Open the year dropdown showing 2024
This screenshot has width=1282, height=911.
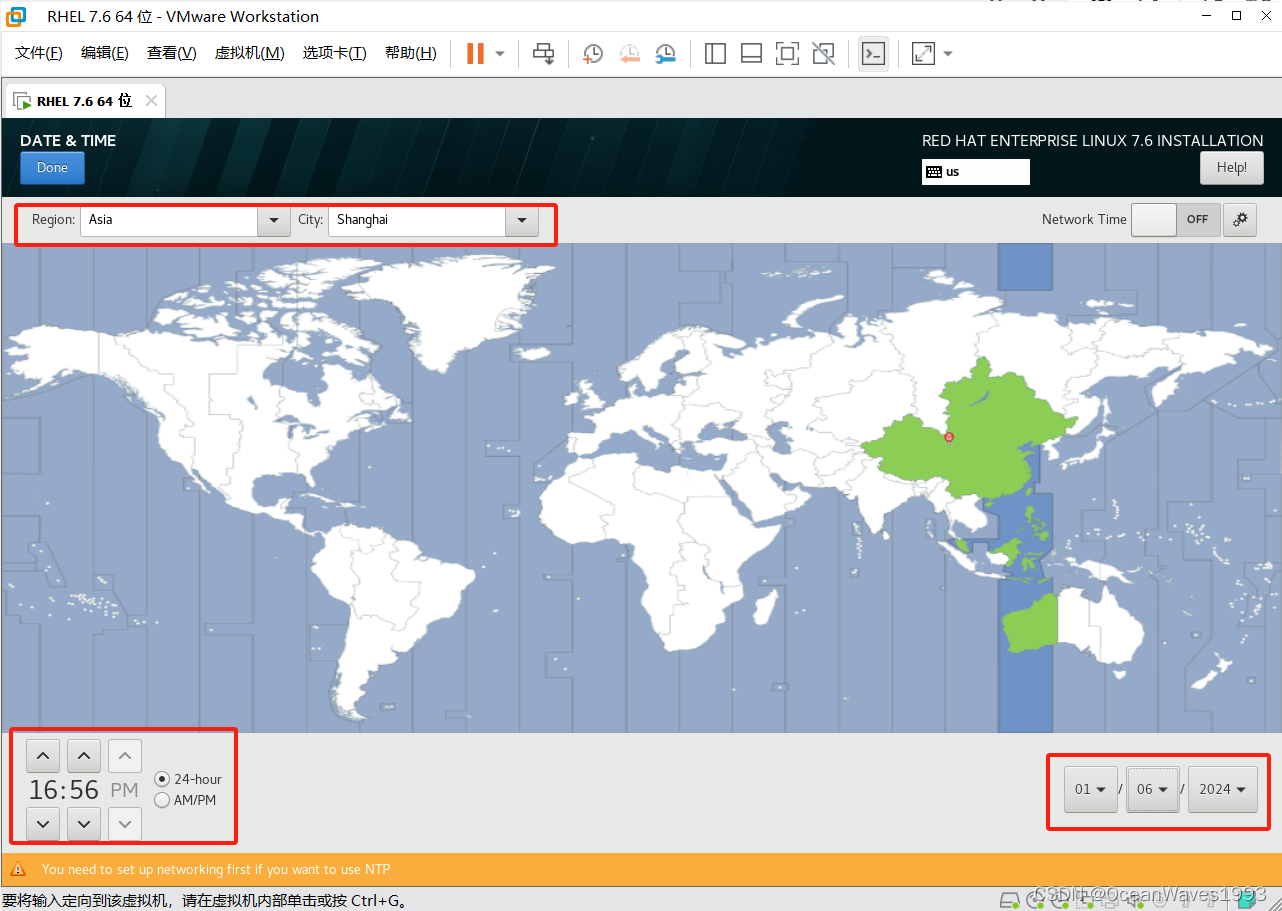[x=1223, y=789]
